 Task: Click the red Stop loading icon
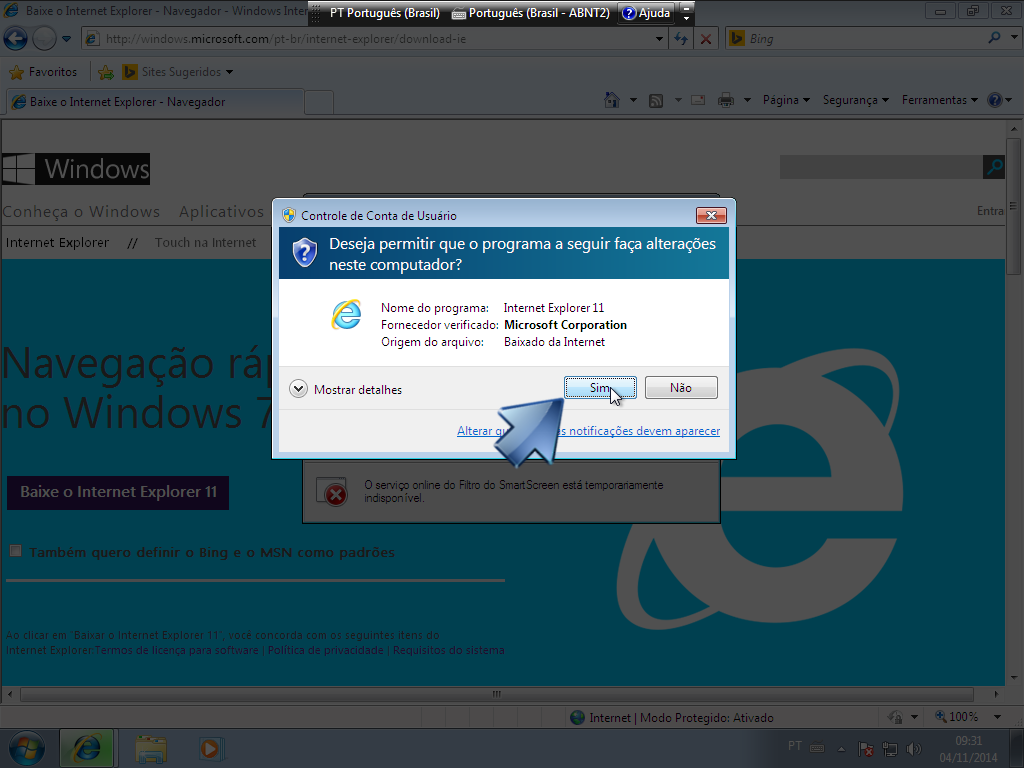coord(706,39)
